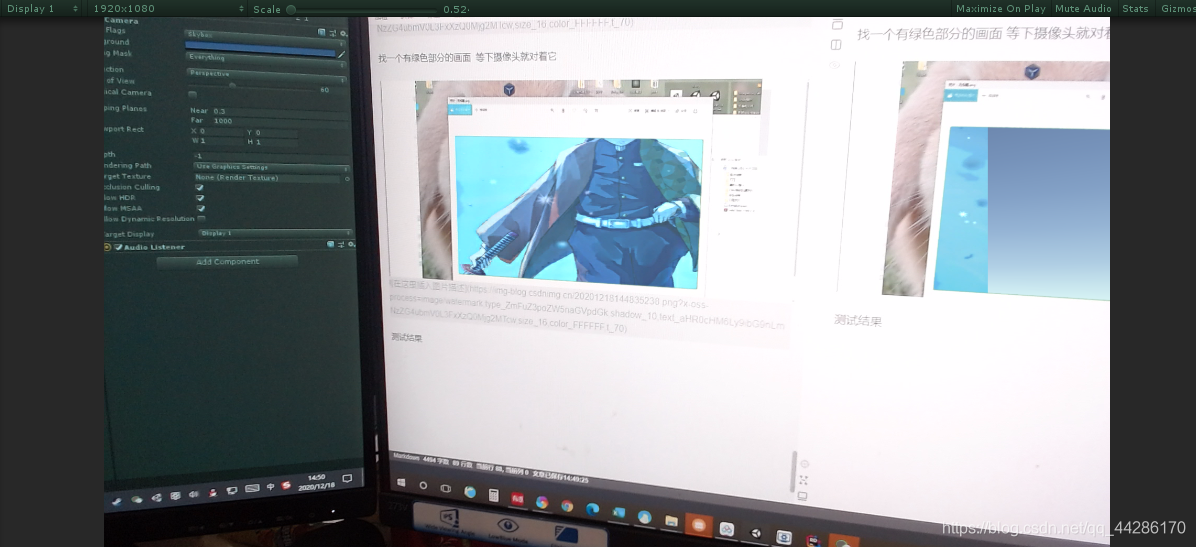Toggle the Audio Listener enabled checkbox
The height and width of the screenshot is (547, 1196).
point(118,247)
